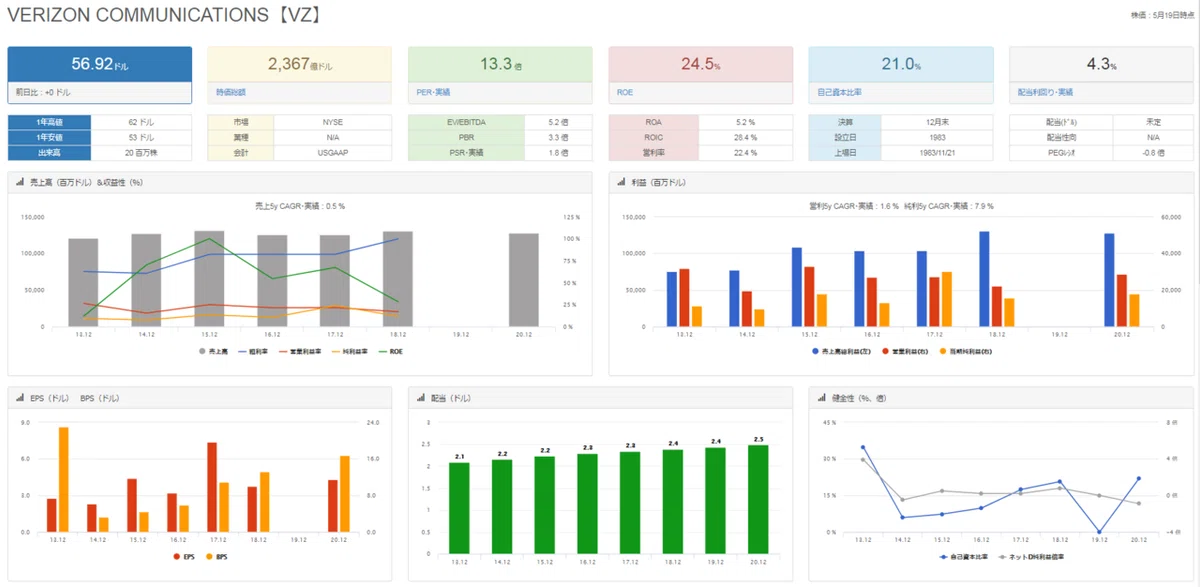Click the bar-chart icon beside 売上高 panel title
The height and width of the screenshot is (587, 1200).
point(21,183)
